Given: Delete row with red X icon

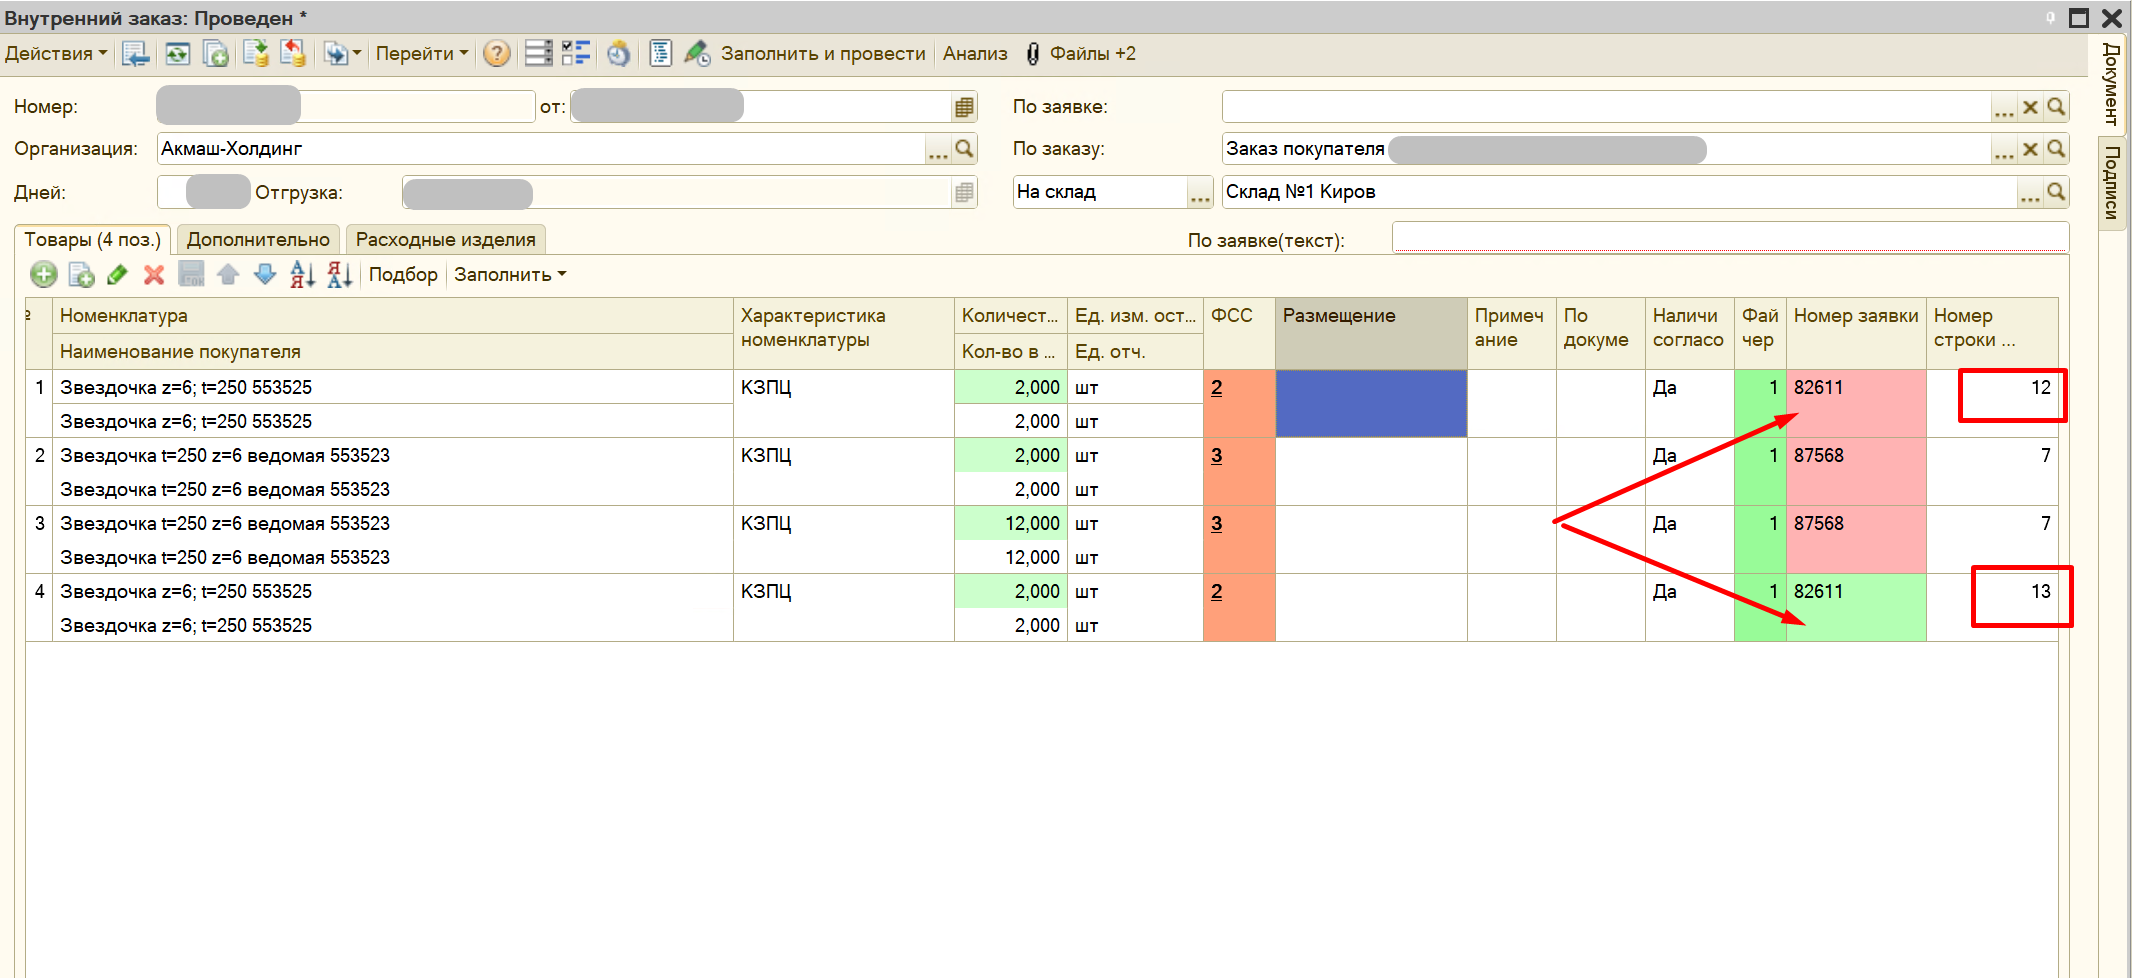Looking at the screenshot, I should pyautogui.click(x=154, y=274).
